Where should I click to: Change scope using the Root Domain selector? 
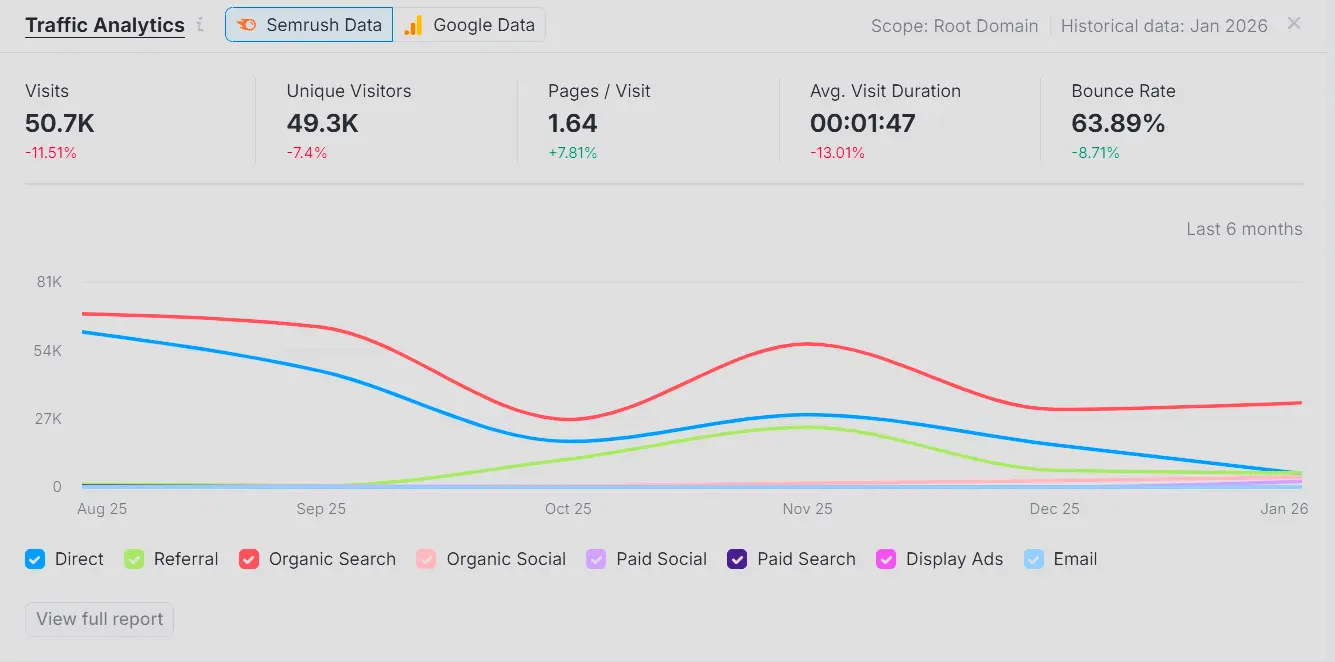point(955,26)
